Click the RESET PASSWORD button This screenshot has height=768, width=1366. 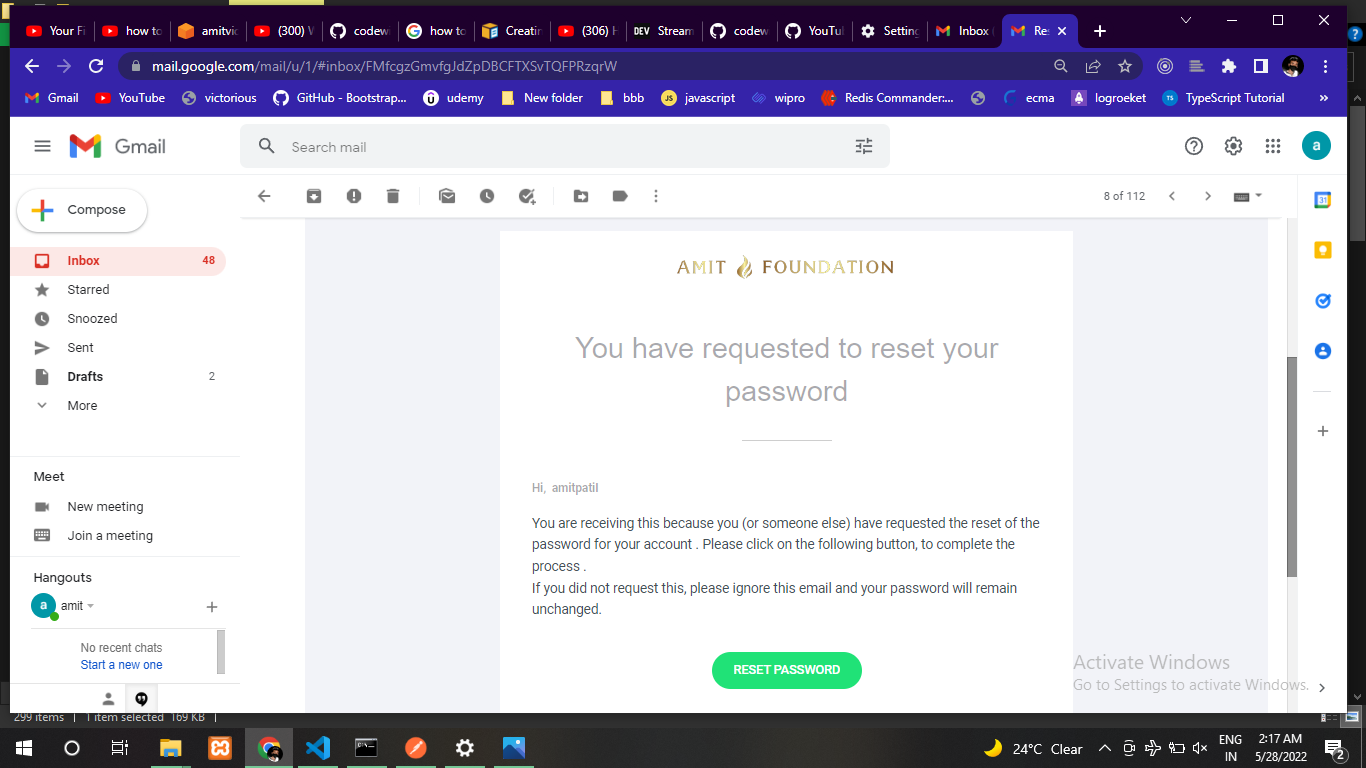point(786,671)
